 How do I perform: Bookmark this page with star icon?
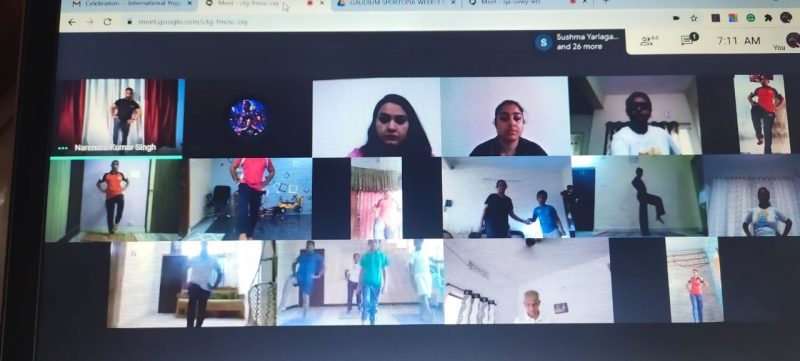coord(694,18)
